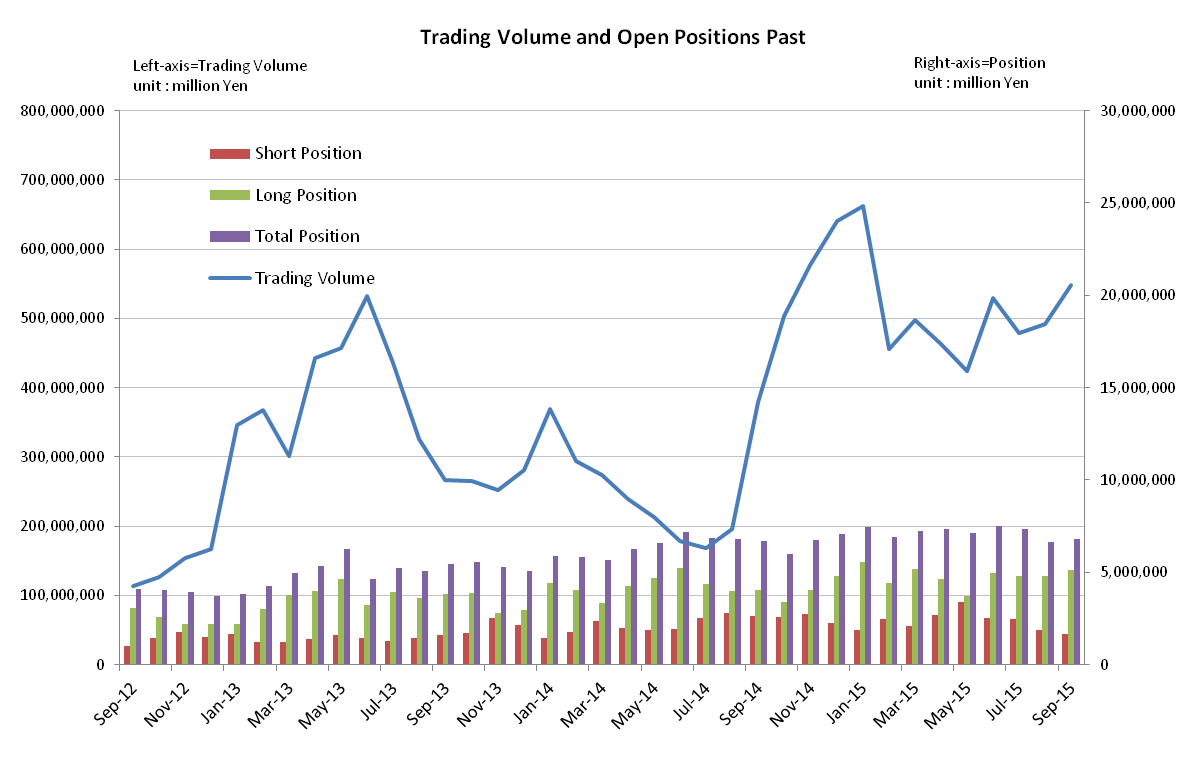Click the purple Total Position legend swatch
The height and width of the screenshot is (773, 1189).
click(229, 237)
